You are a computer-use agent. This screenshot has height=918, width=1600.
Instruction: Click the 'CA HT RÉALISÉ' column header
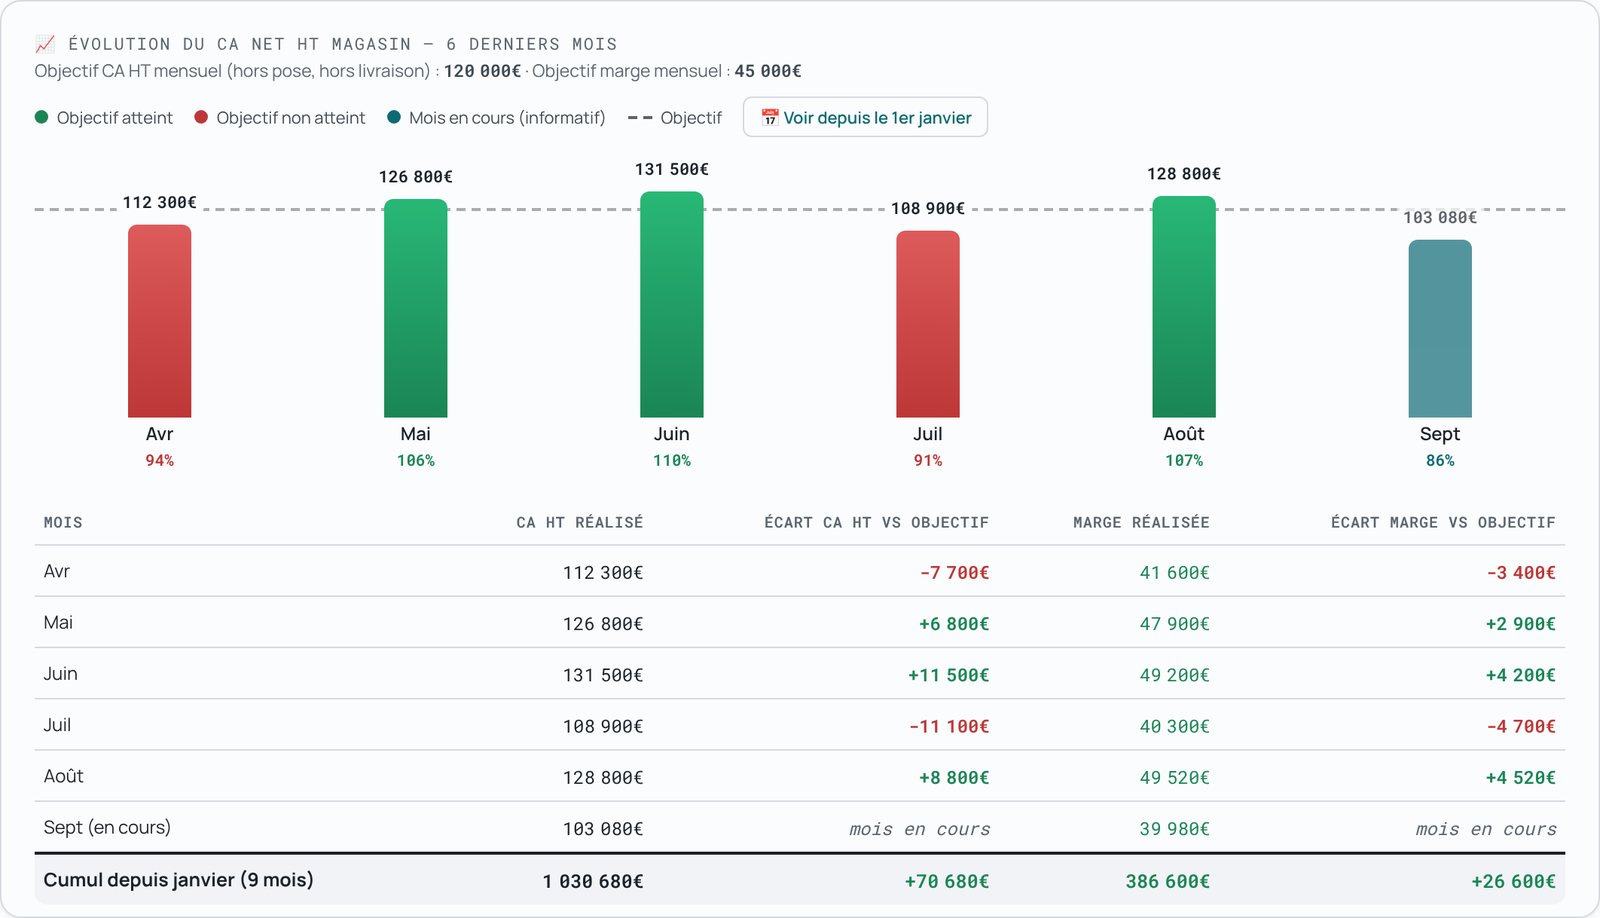point(580,523)
